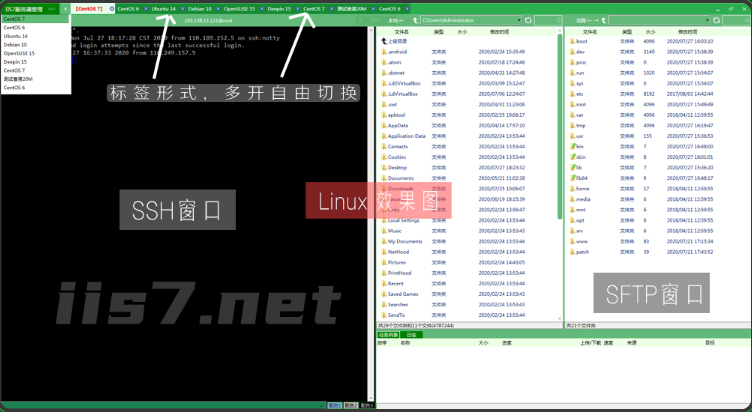Open the remote path dropdown
The width and height of the screenshot is (752, 412).
pyautogui.click(x=708, y=20)
